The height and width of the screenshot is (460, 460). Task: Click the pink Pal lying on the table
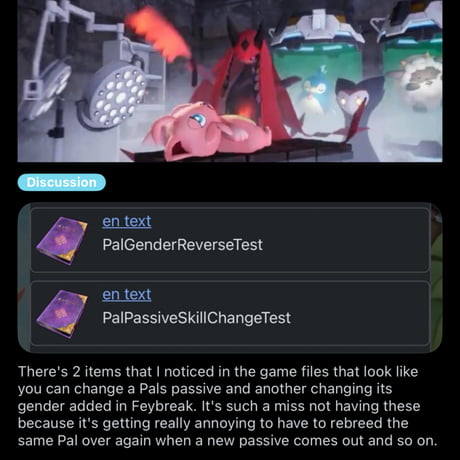(x=210, y=132)
